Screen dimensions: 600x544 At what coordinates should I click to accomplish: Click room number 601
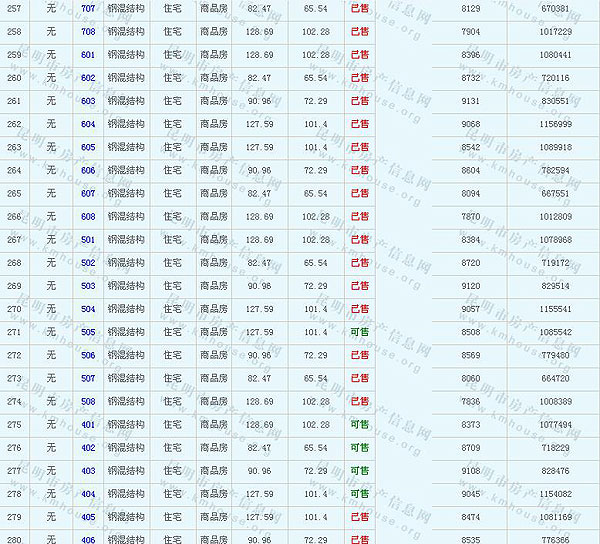[88, 54]
